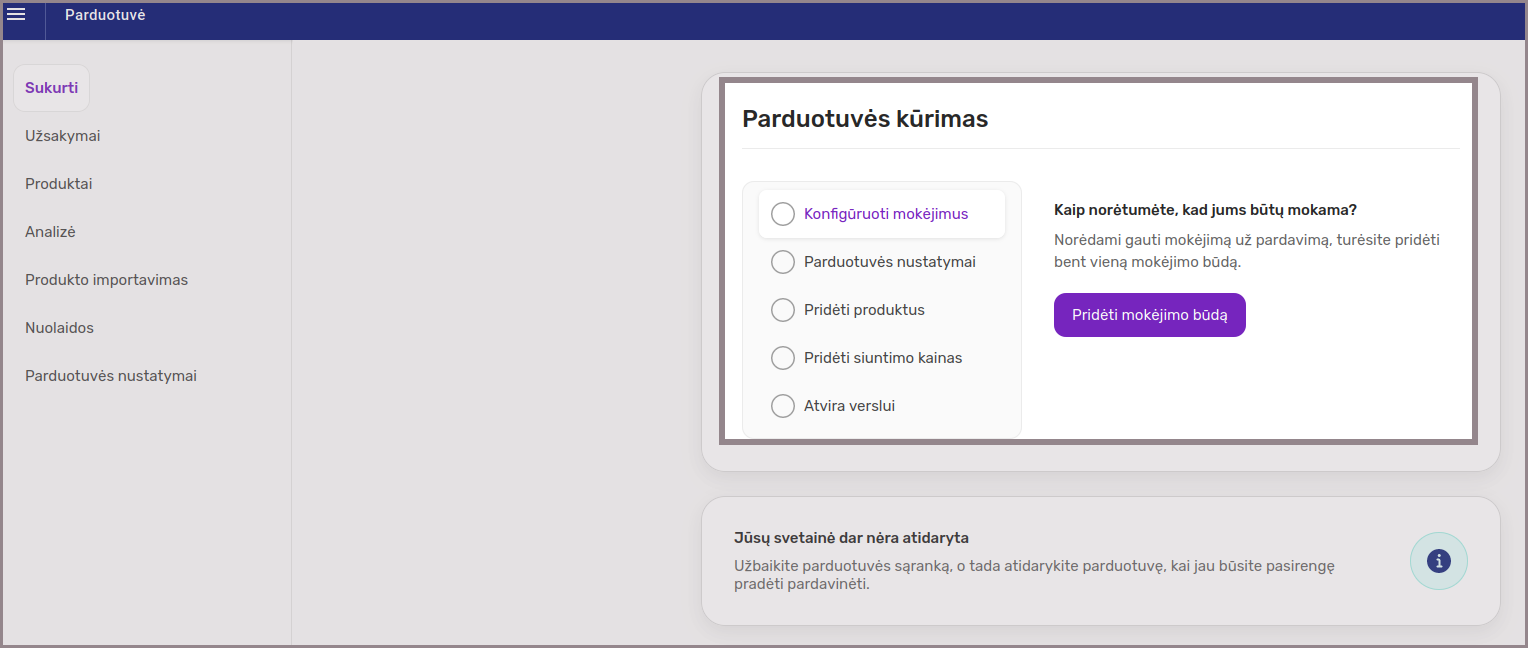The width and height of the screenshot is (1528, 648).
Task: Open Sukurti in the sidebar
Action: point(51,88)
